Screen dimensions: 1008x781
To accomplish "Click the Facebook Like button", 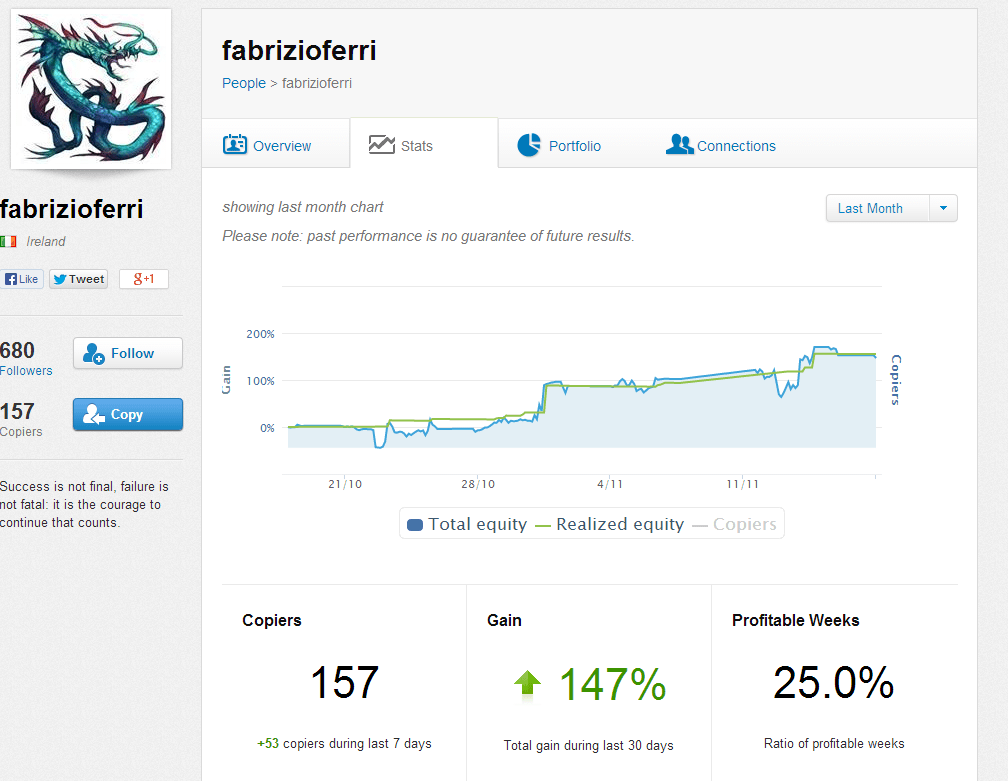I will (21, 279).
